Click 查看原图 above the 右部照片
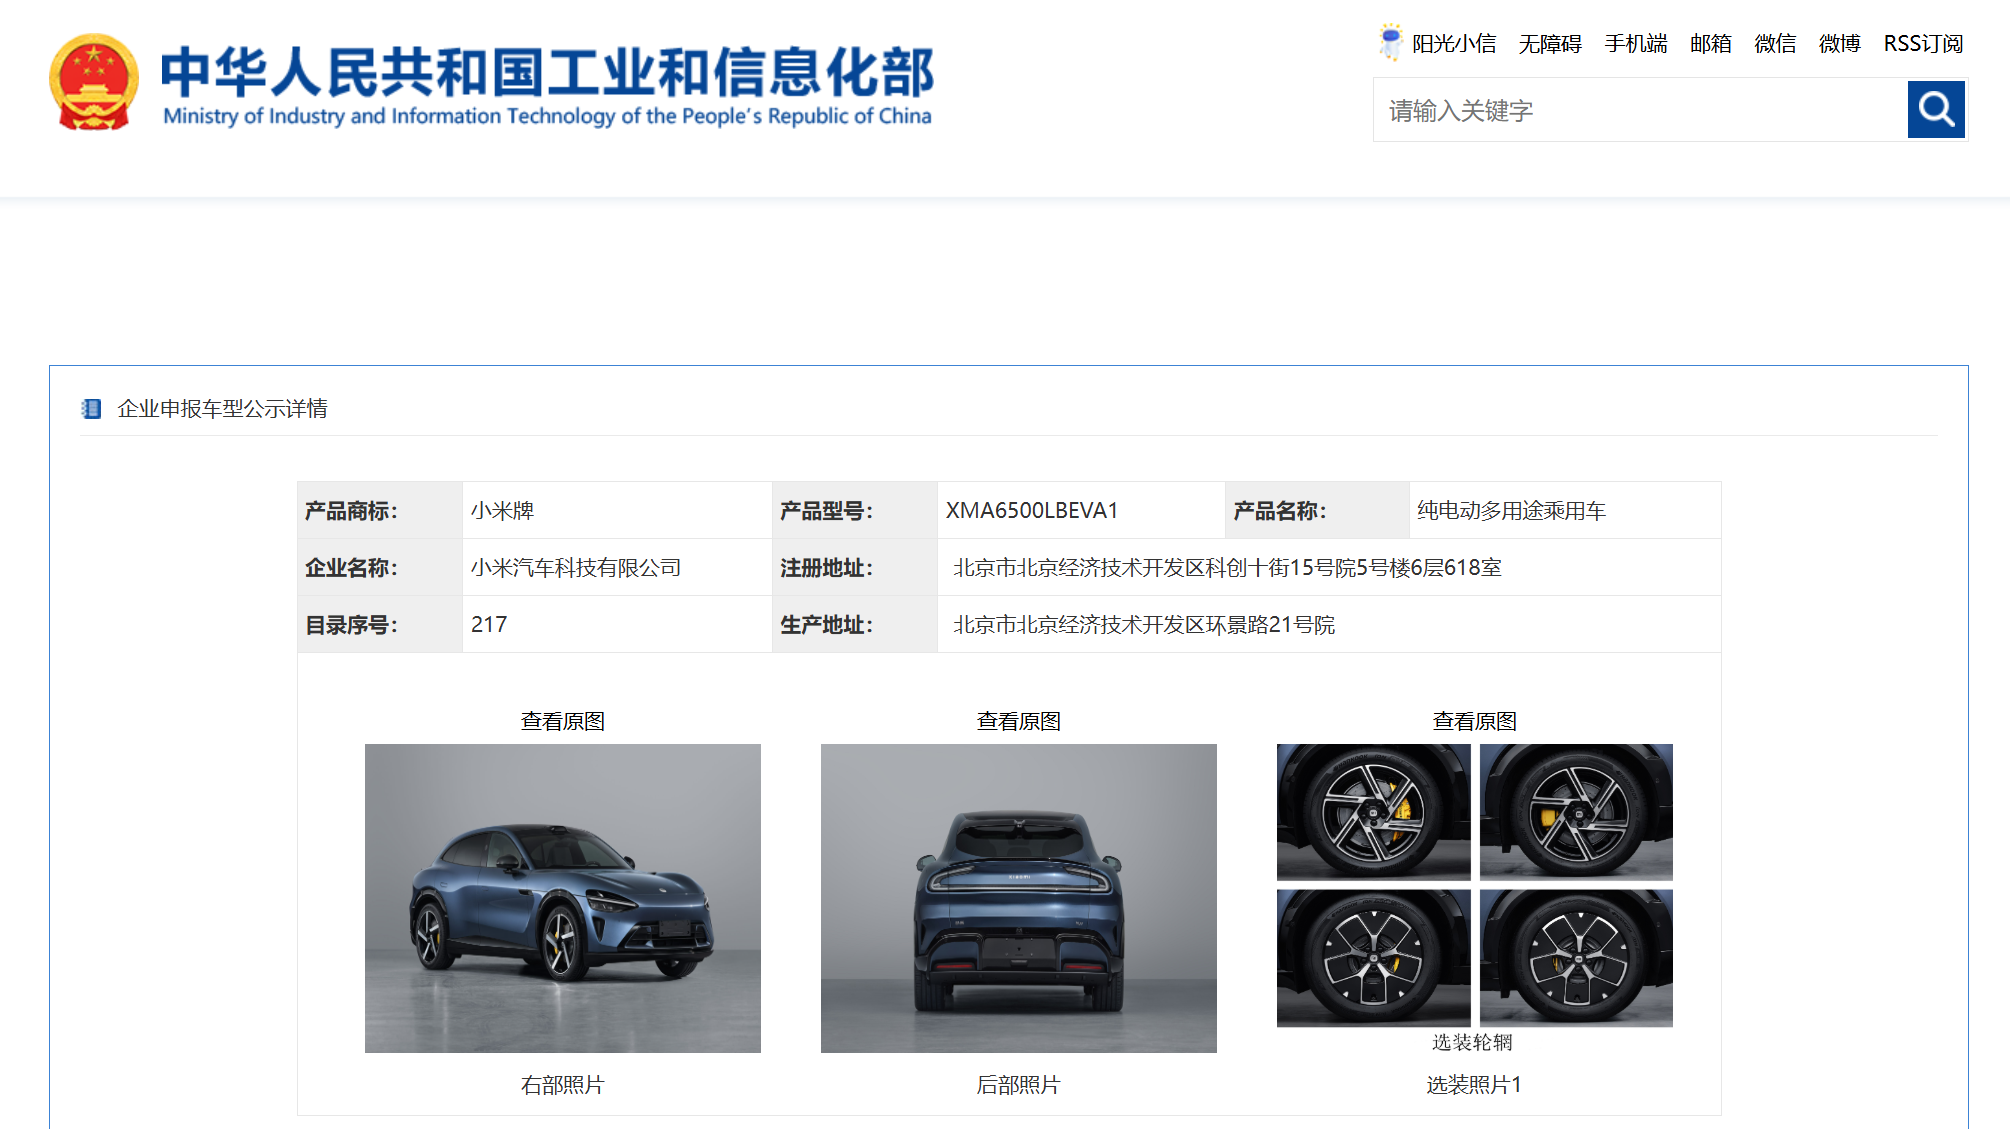This screenshot has width=2010, height=1129. tap(563, 721)
